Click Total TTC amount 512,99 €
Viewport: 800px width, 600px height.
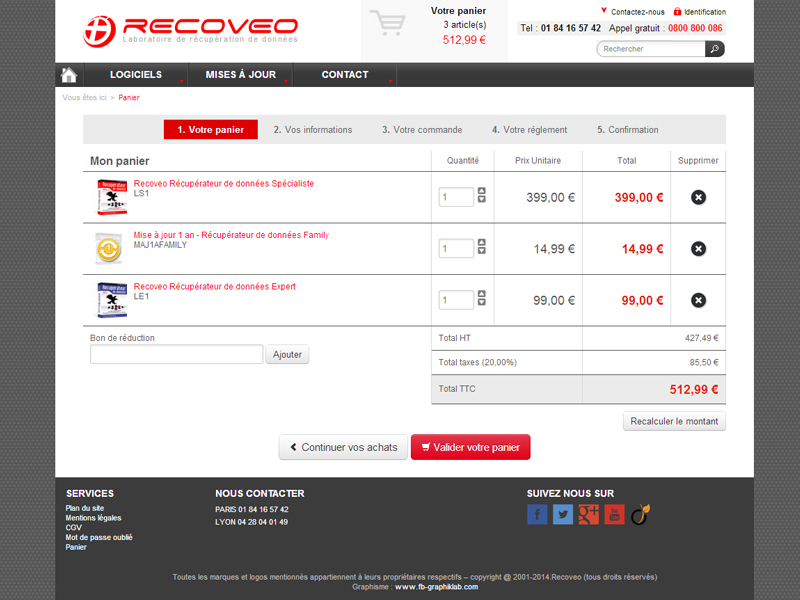pyautogui.click(x=694, y=390)
